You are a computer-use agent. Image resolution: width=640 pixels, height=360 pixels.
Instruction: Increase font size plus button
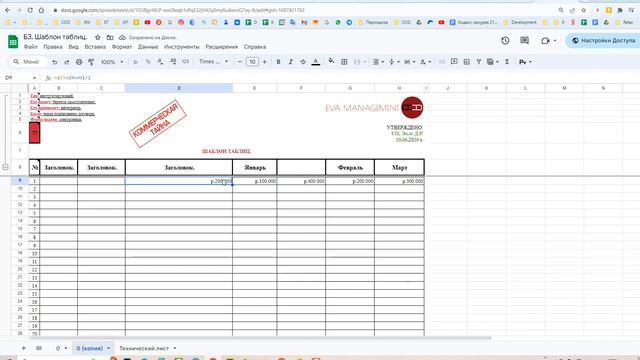tap(264, 62)
